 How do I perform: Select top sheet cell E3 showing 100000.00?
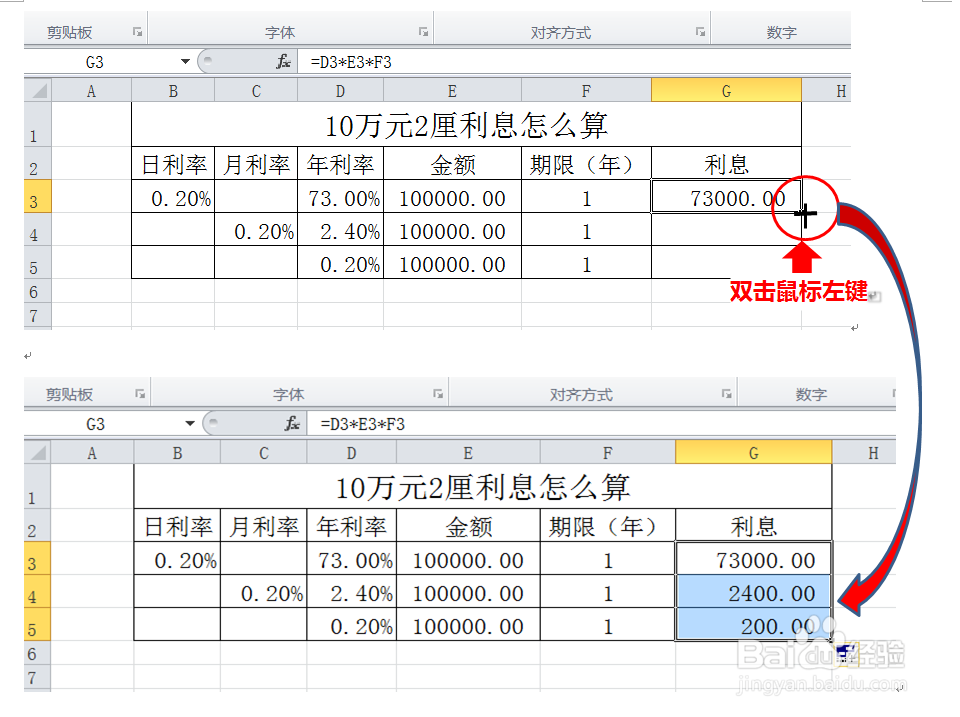(x=452, y=196)
